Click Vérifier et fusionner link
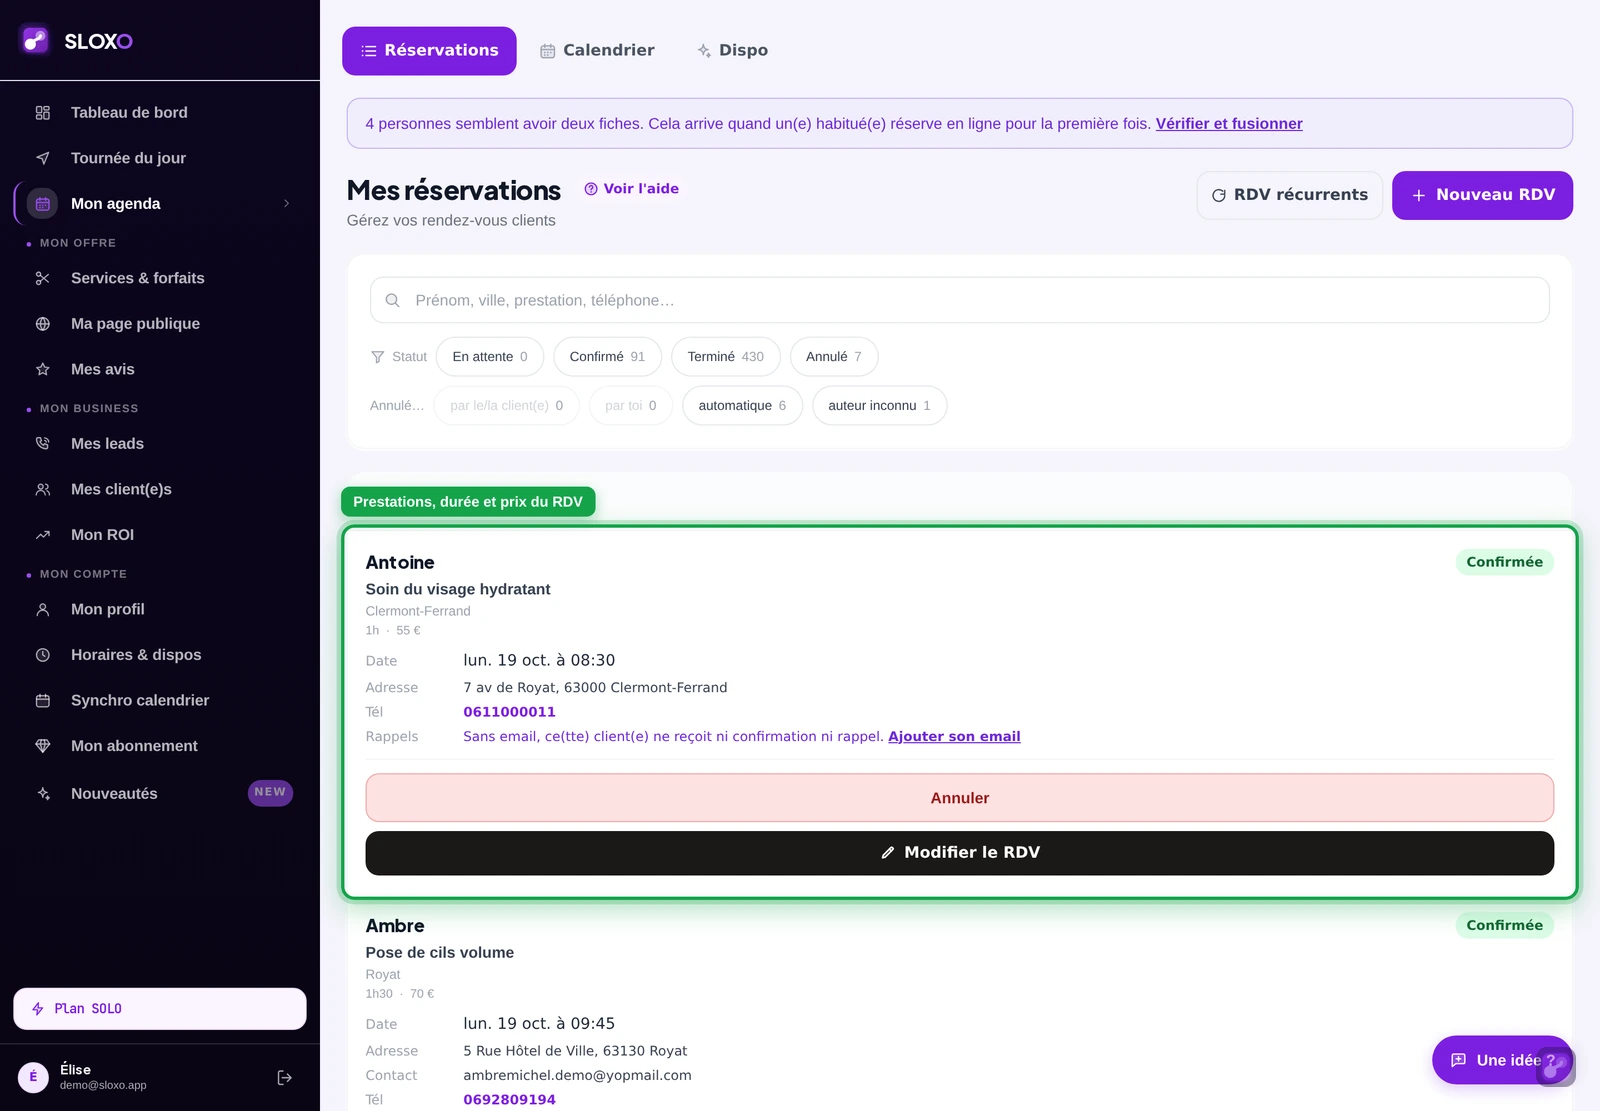Image resolution: width=1600 pixels, height=1111 pixels. coord(1229,124)
